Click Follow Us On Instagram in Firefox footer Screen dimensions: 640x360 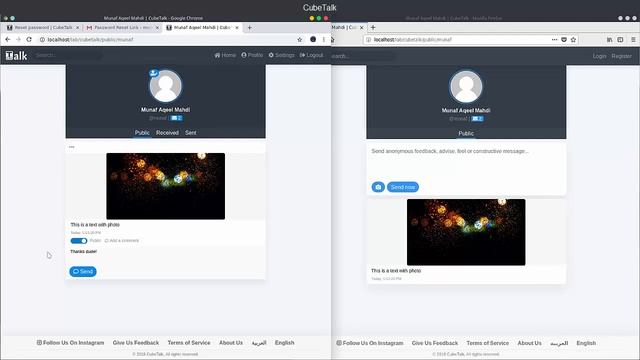click(x=370, y=343)
